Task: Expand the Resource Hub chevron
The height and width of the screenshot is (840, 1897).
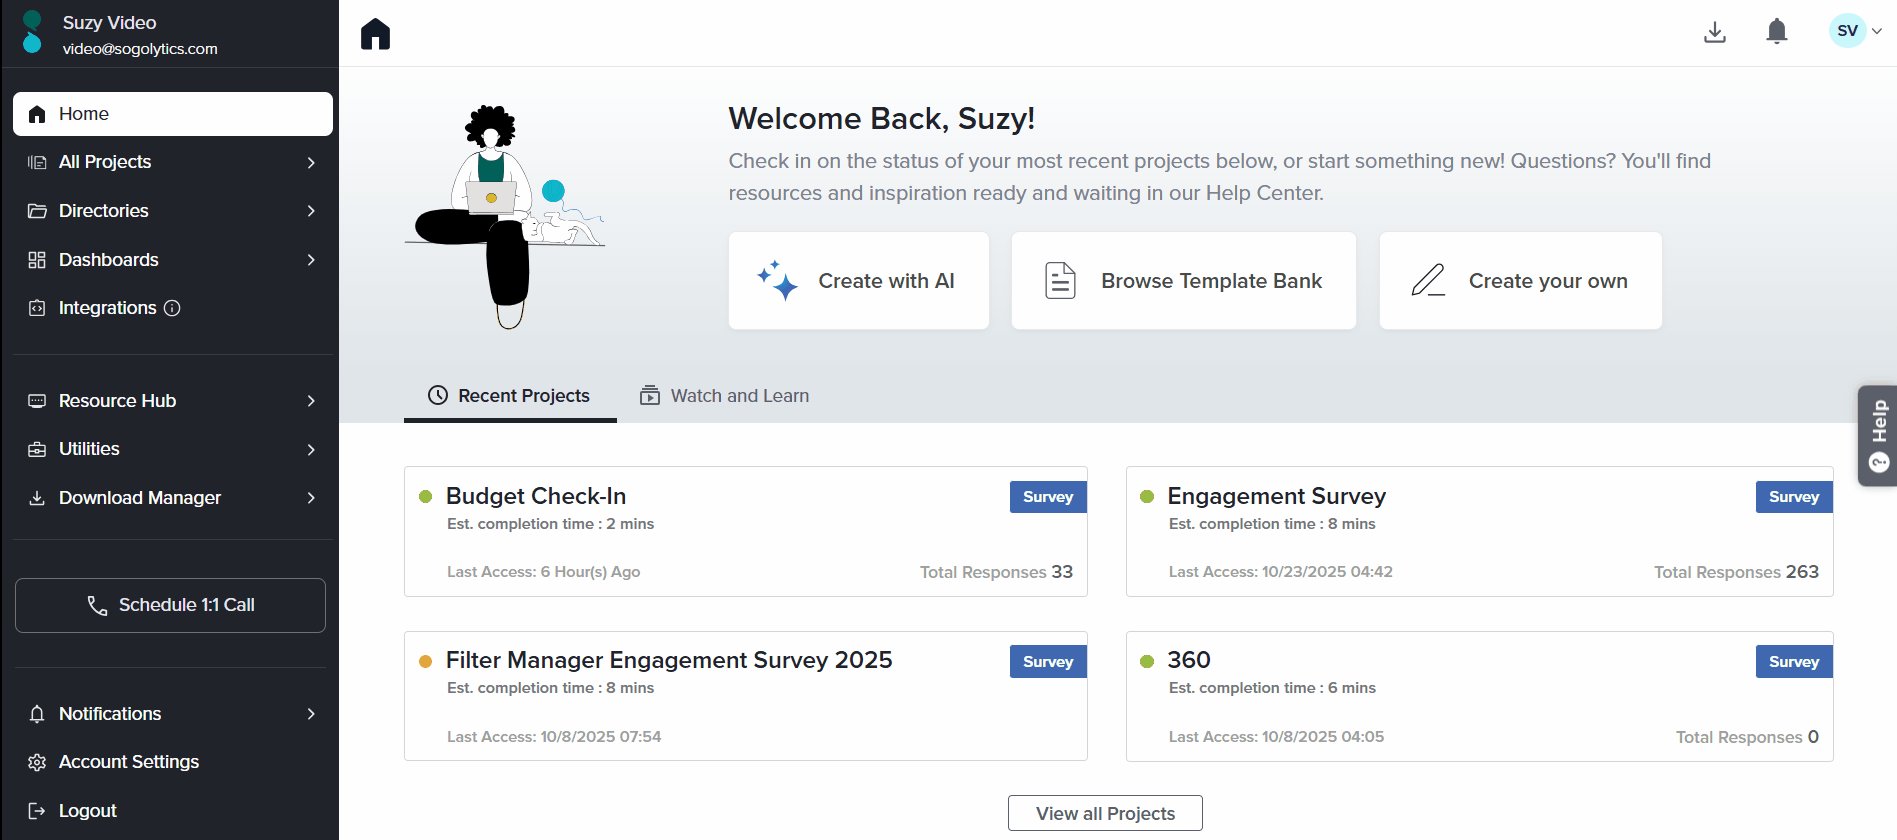Action: pyautogui.click(x=311, y=401)
